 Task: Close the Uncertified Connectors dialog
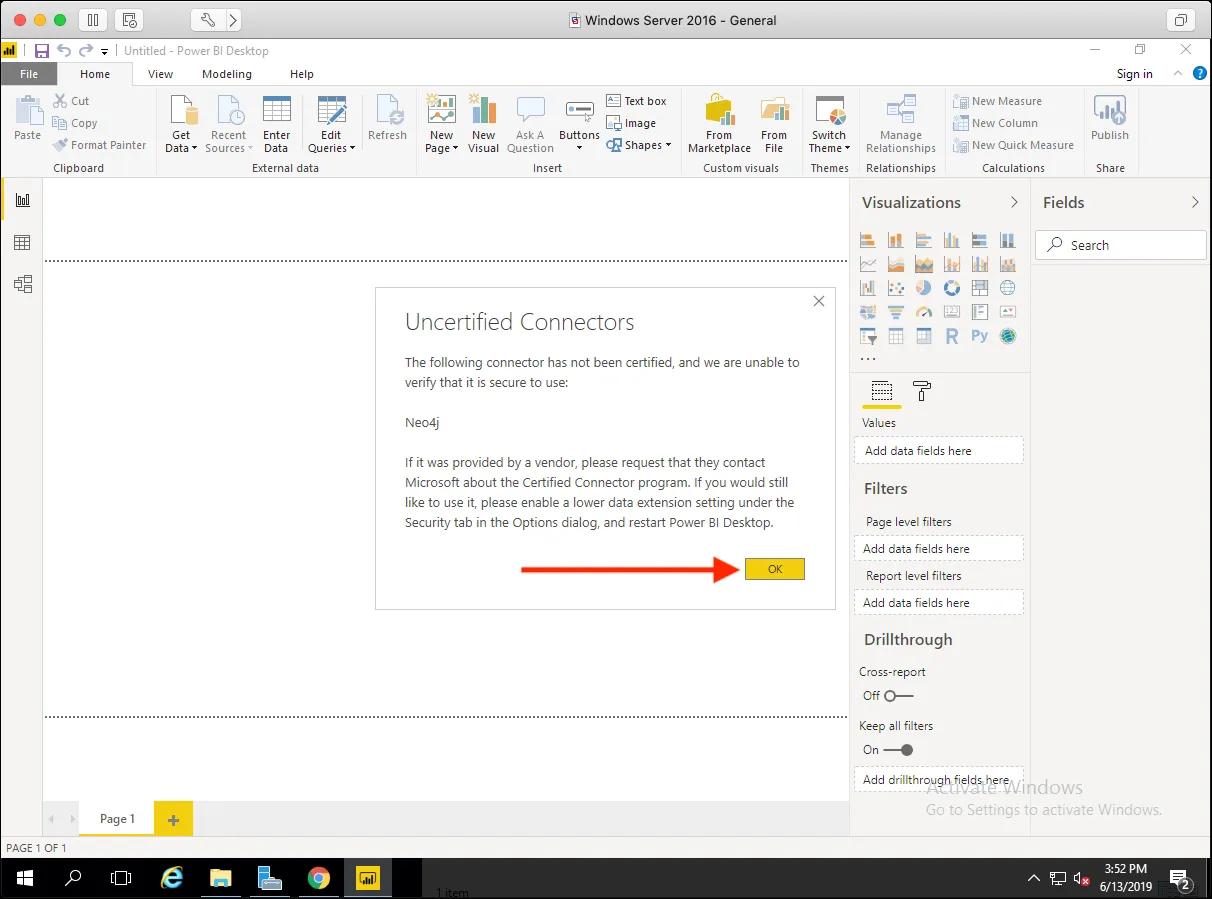tap(819, 301)
